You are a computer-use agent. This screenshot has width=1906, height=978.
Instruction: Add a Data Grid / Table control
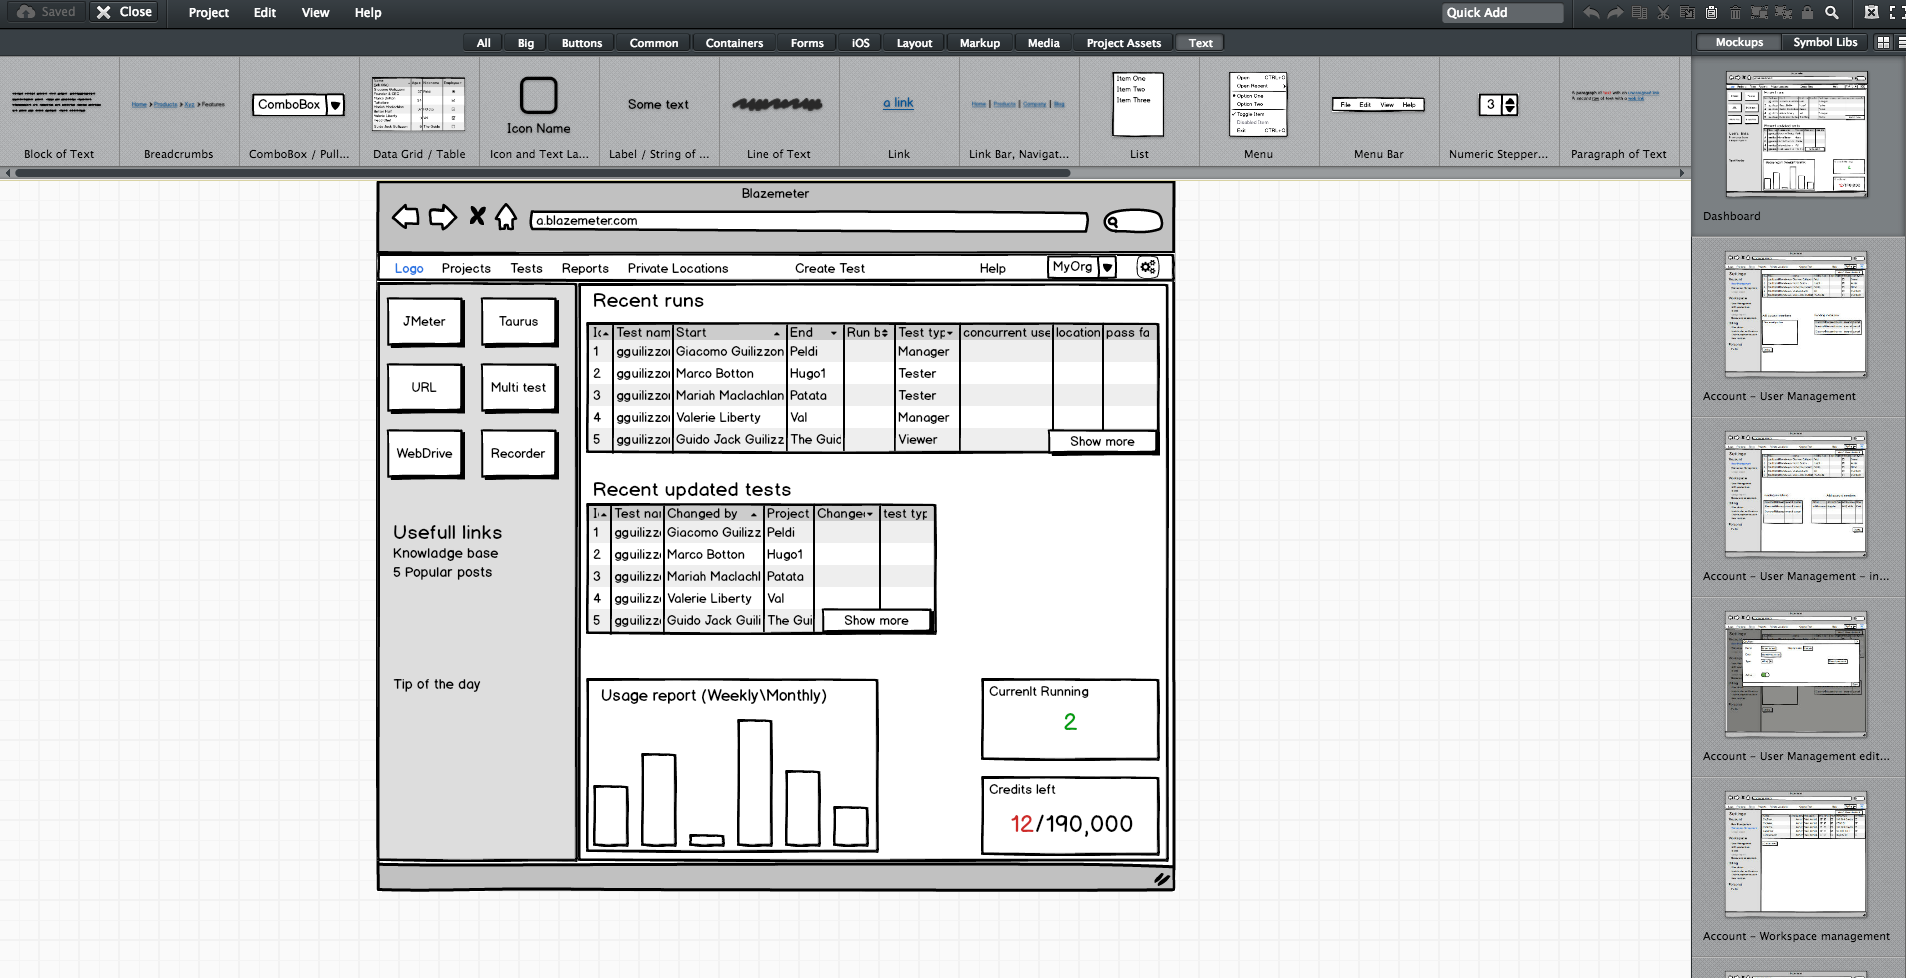tap(419, 111)
